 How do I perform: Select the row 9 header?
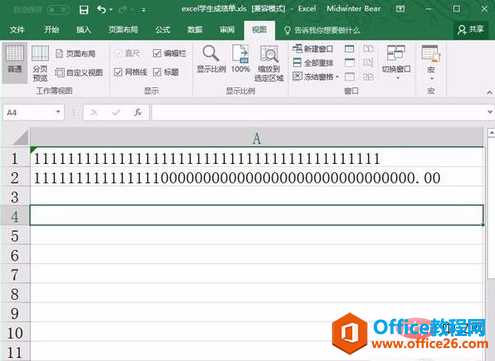15,313
